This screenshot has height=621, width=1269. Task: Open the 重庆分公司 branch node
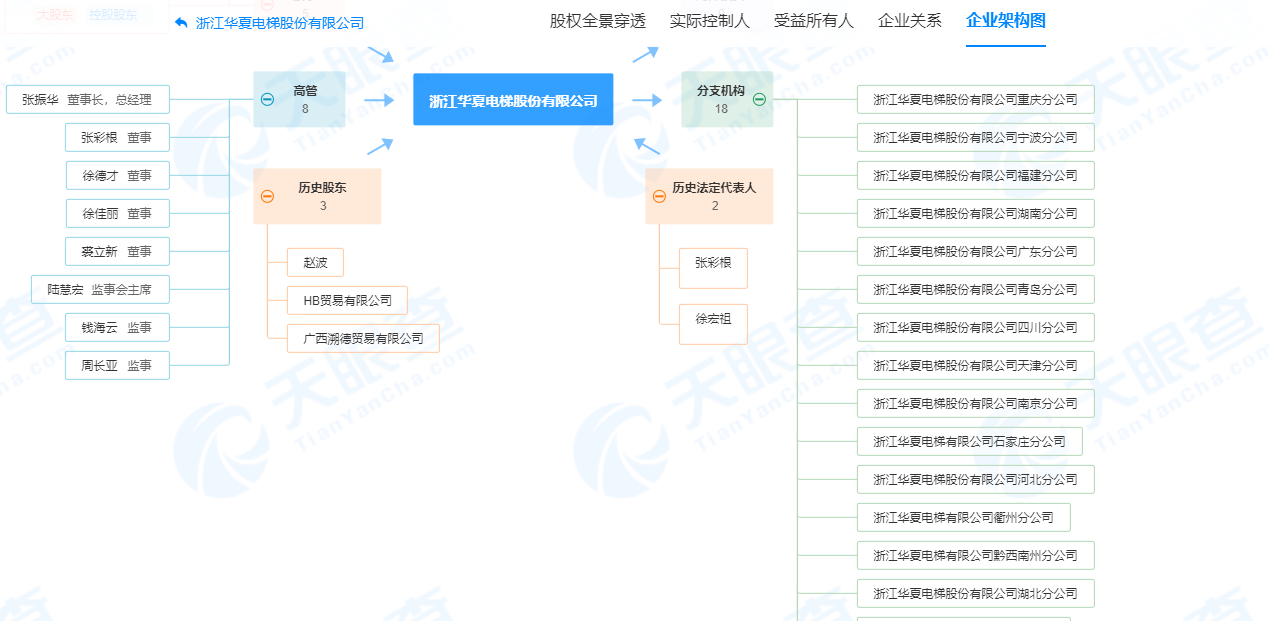click(x=976, y=100)
